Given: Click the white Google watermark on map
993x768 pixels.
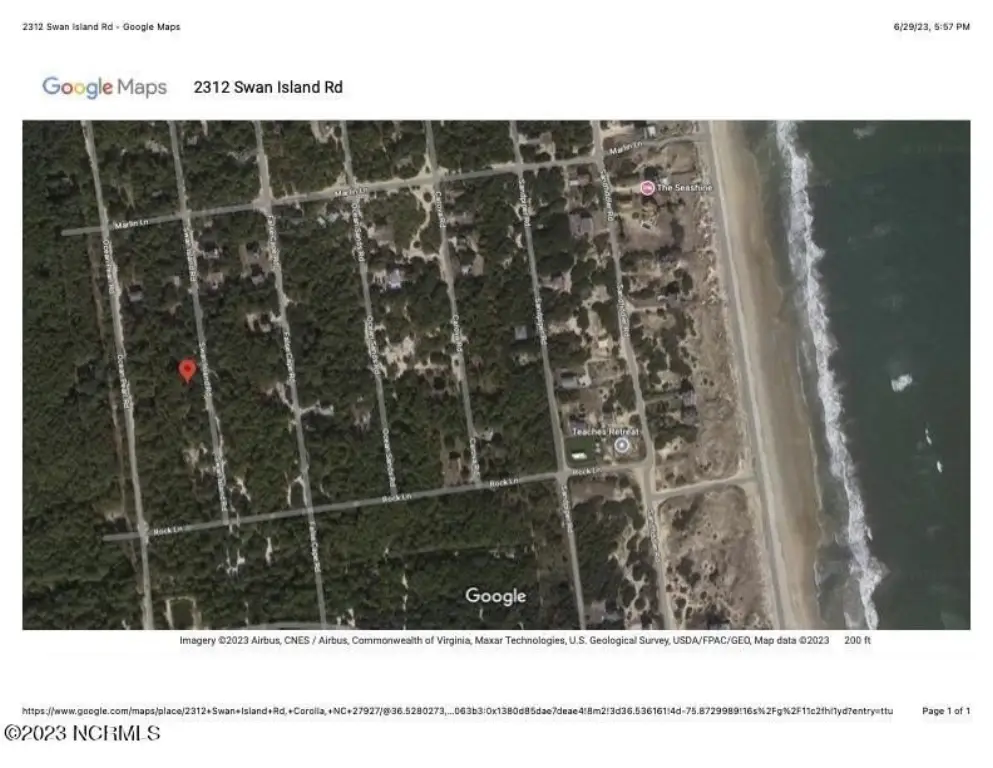Looking at the screenshot, I should pyautogui.click(x=496, y=596).
